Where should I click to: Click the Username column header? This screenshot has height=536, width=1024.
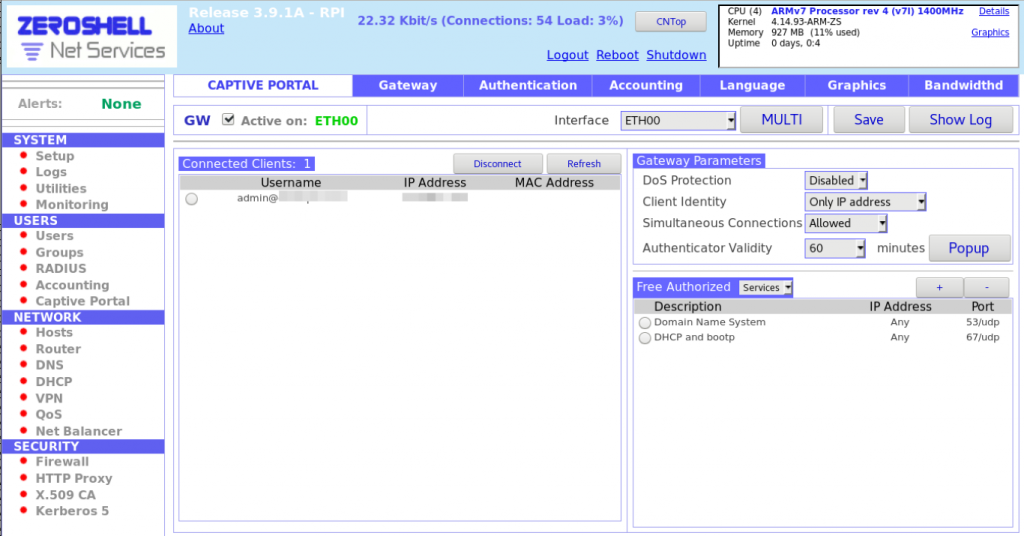click(x=291, y=183)
